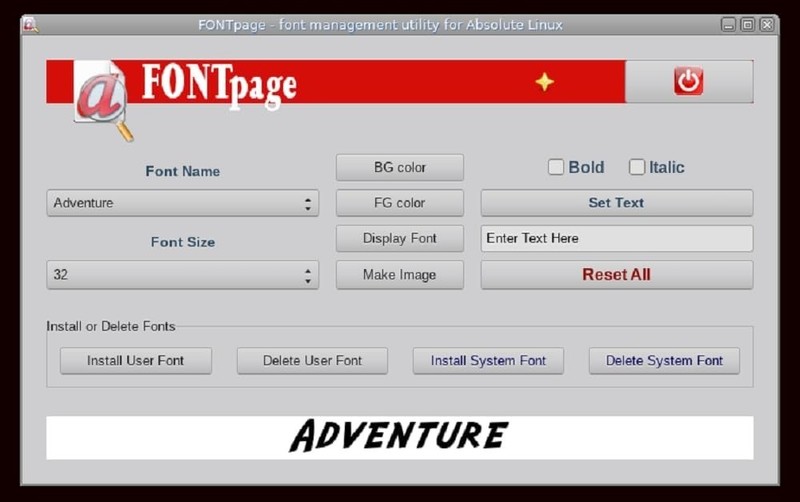Open the FG color picker

click(399, 203)
